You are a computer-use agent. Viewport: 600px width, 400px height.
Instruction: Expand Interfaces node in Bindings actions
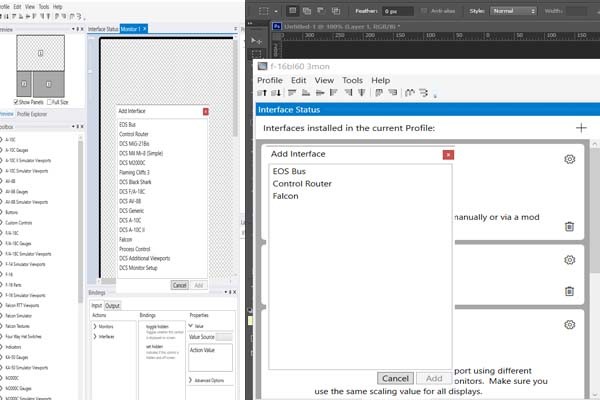coord(95,336)
